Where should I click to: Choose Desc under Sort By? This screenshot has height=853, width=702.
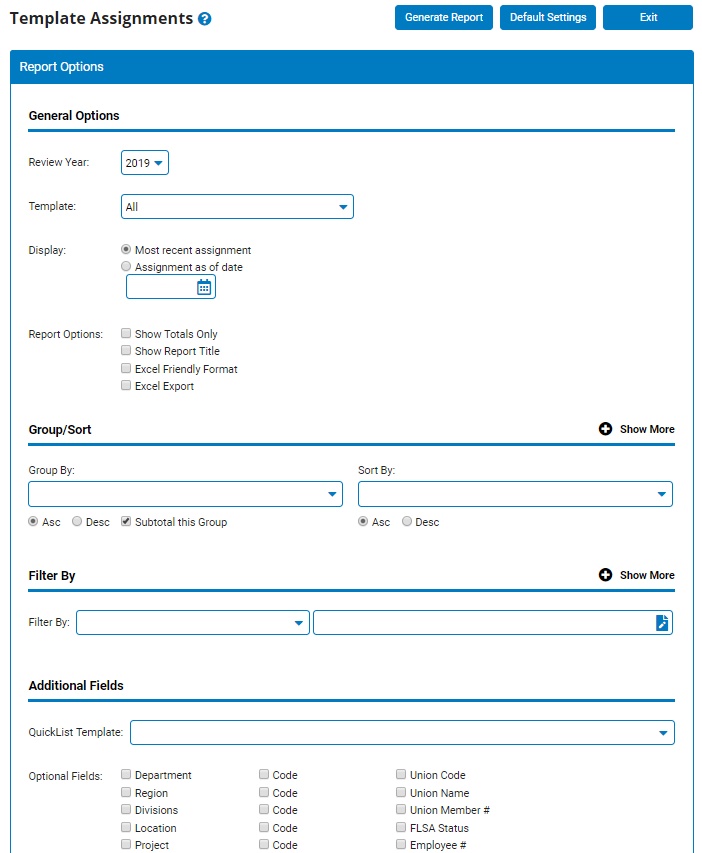(407, 521)
